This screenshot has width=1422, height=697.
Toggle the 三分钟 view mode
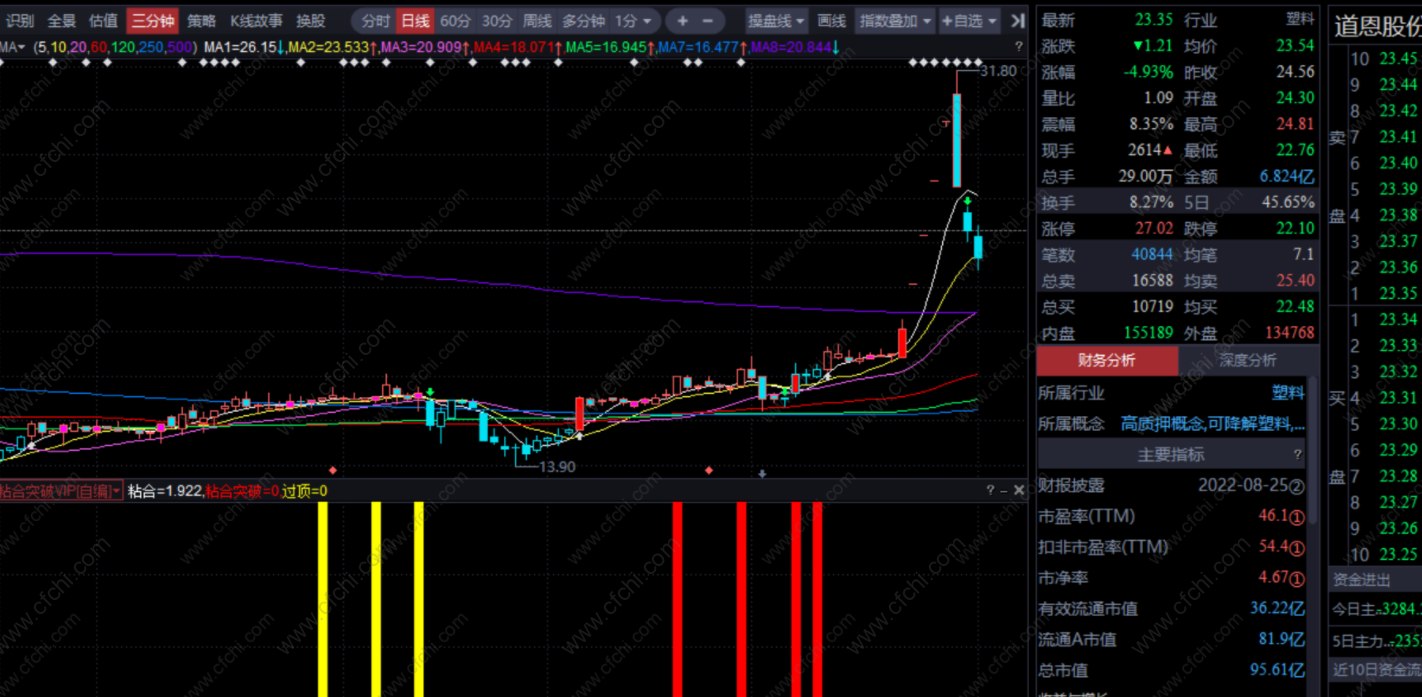(x=152, y=20)
